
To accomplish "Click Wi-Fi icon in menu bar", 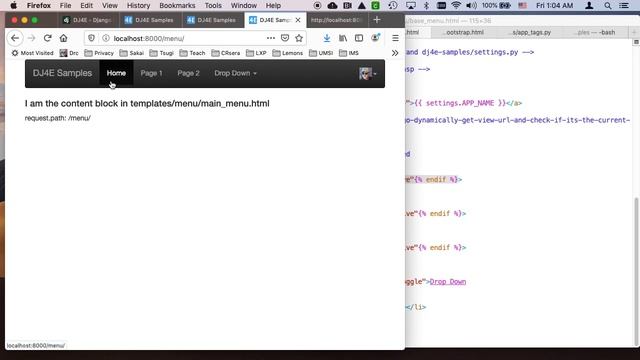I will click(x=456, y=6).
